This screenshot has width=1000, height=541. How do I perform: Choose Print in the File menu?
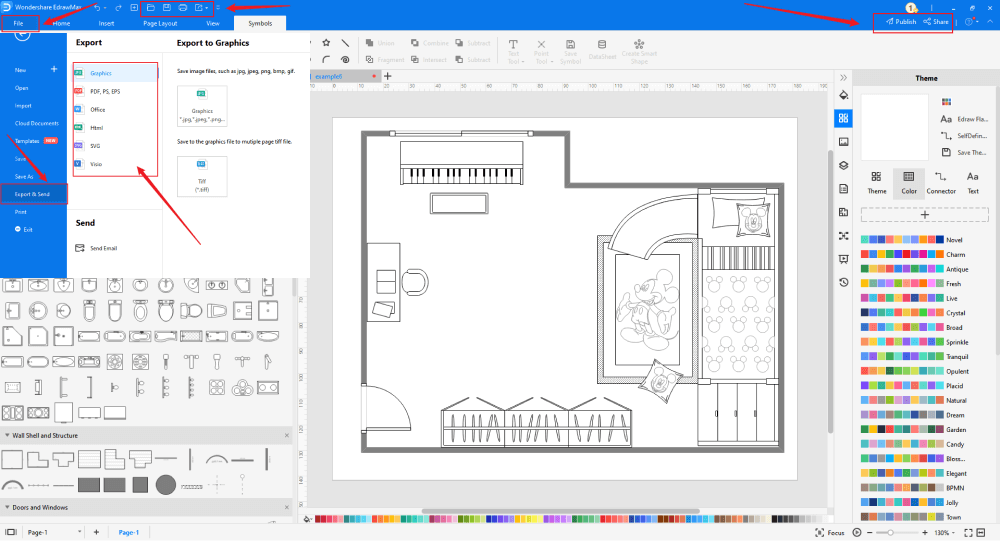[21, 212]
